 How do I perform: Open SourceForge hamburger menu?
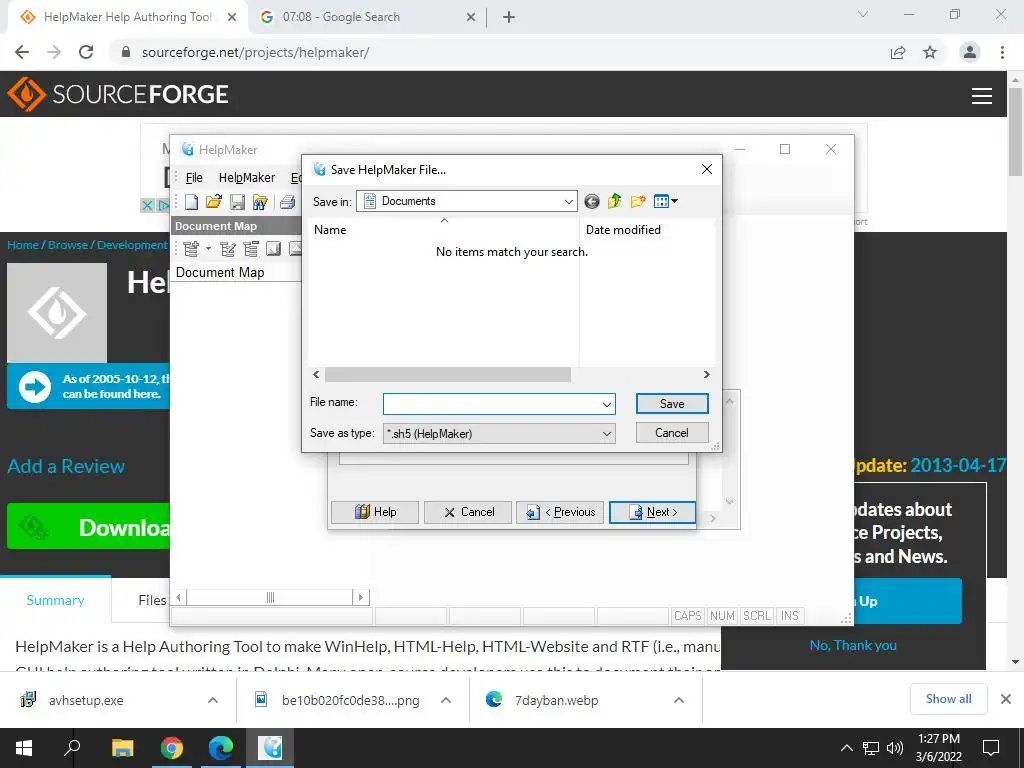(x=982, y=95)
